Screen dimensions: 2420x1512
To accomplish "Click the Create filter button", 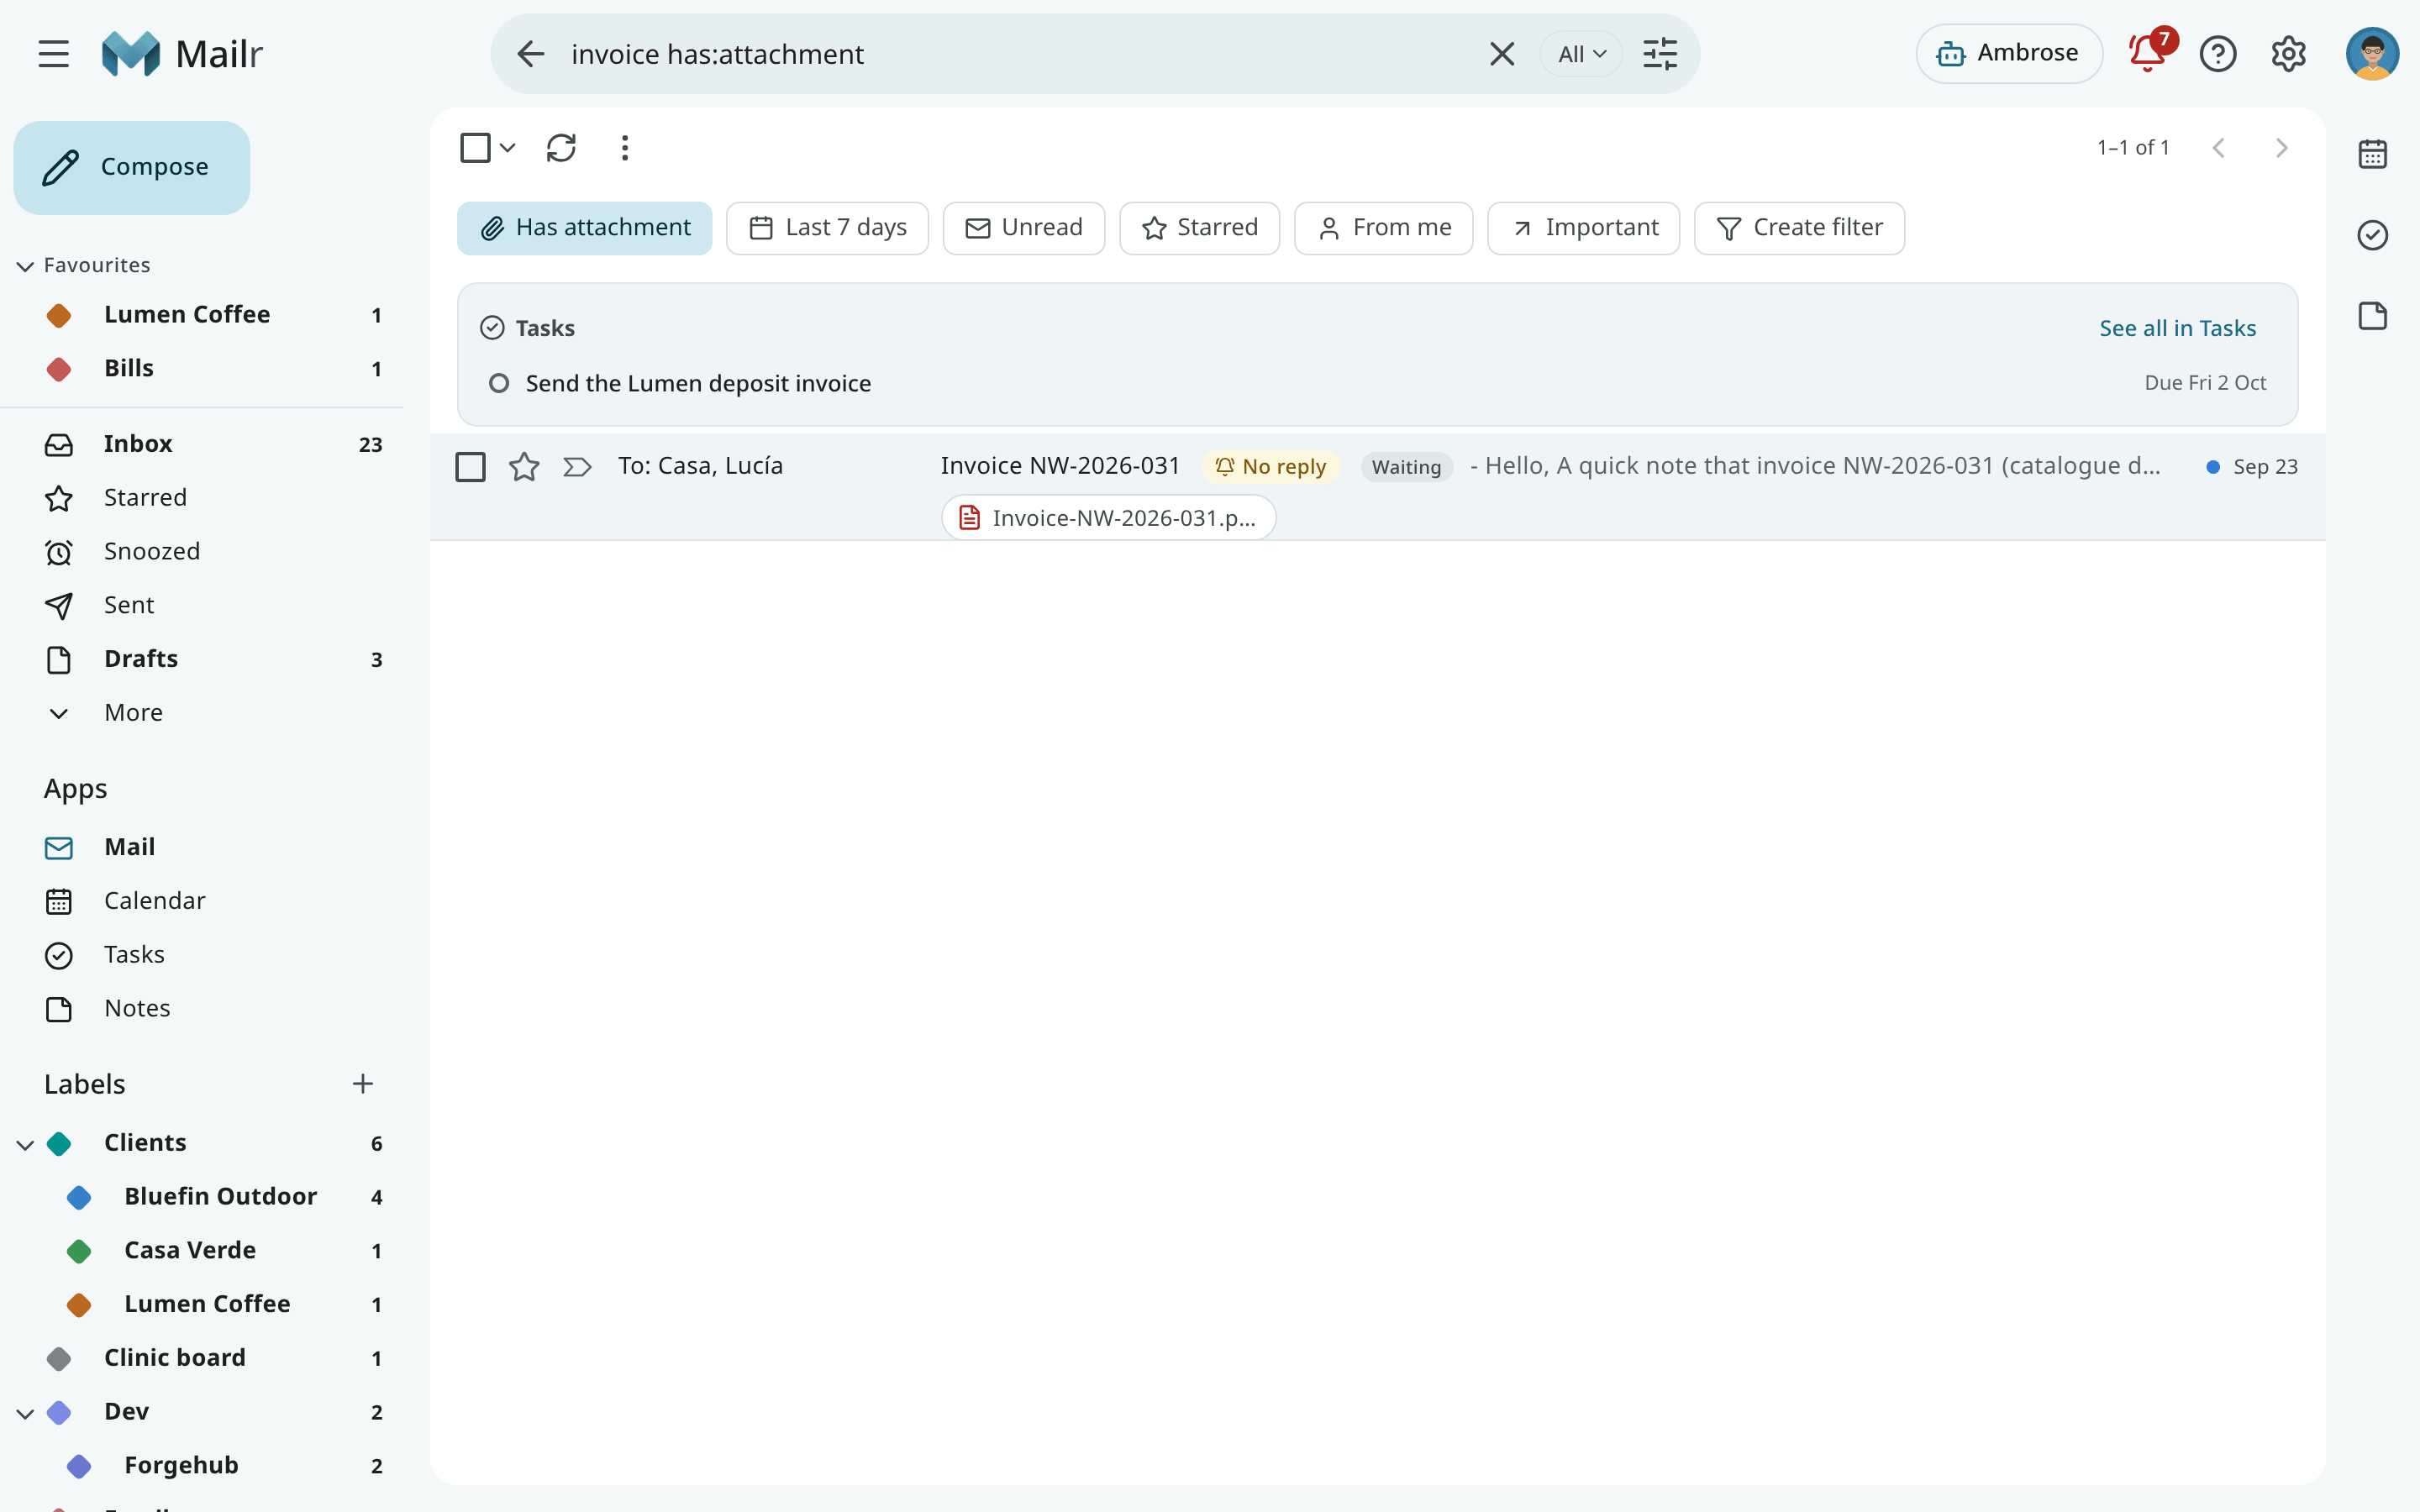I will point(1799,228).
